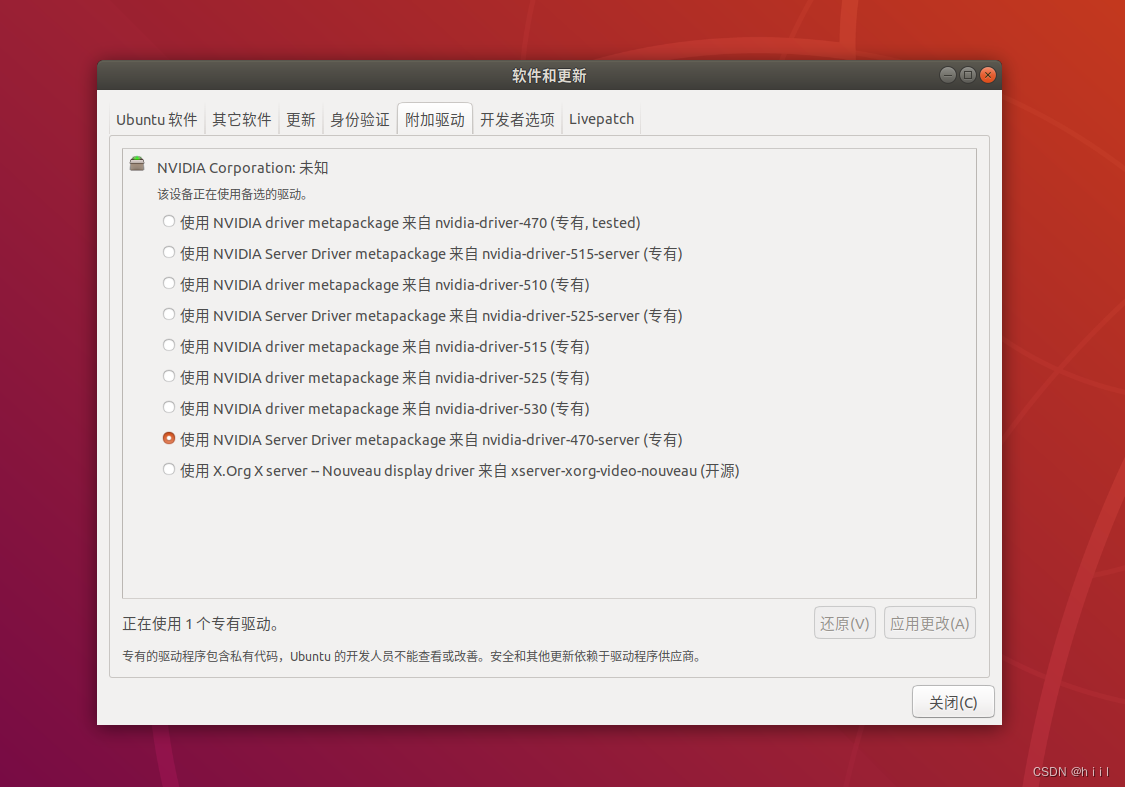The image size is (1125, 787).
Task: Switch to the open-source Nouveau driver option
Action: 169,469
